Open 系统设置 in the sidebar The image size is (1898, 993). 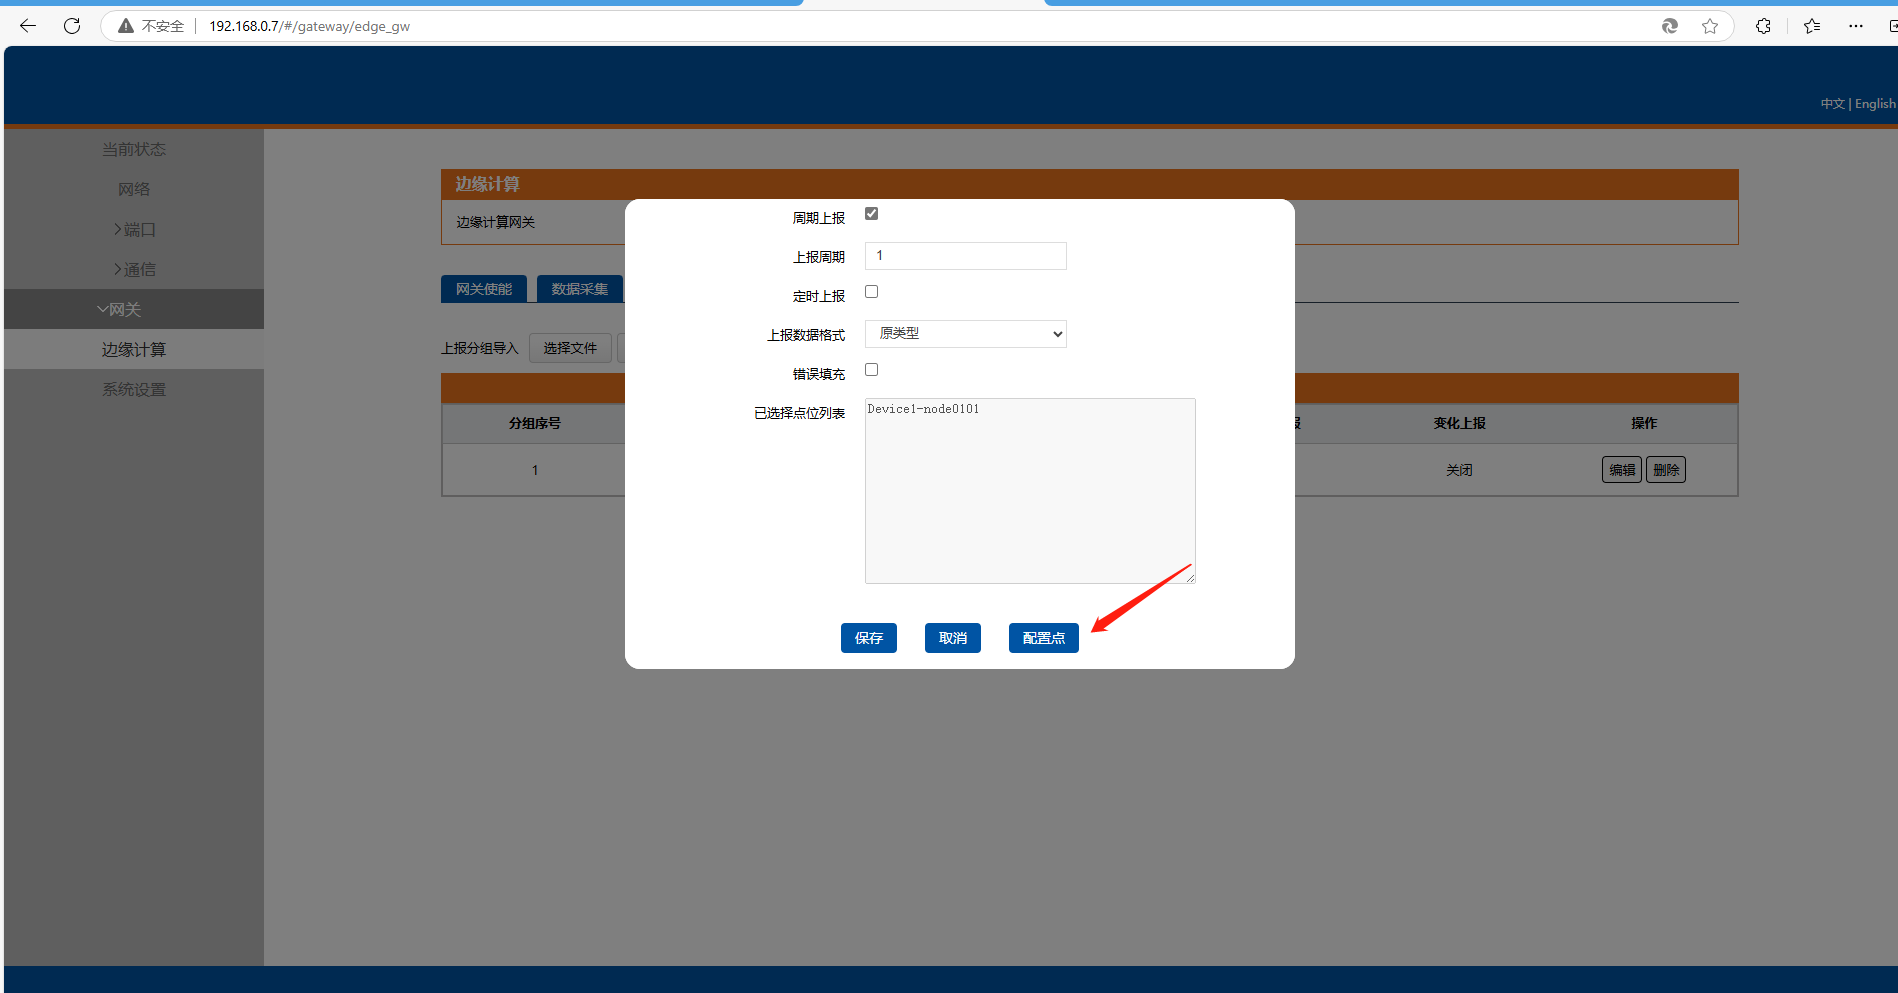tap(134, 389)
